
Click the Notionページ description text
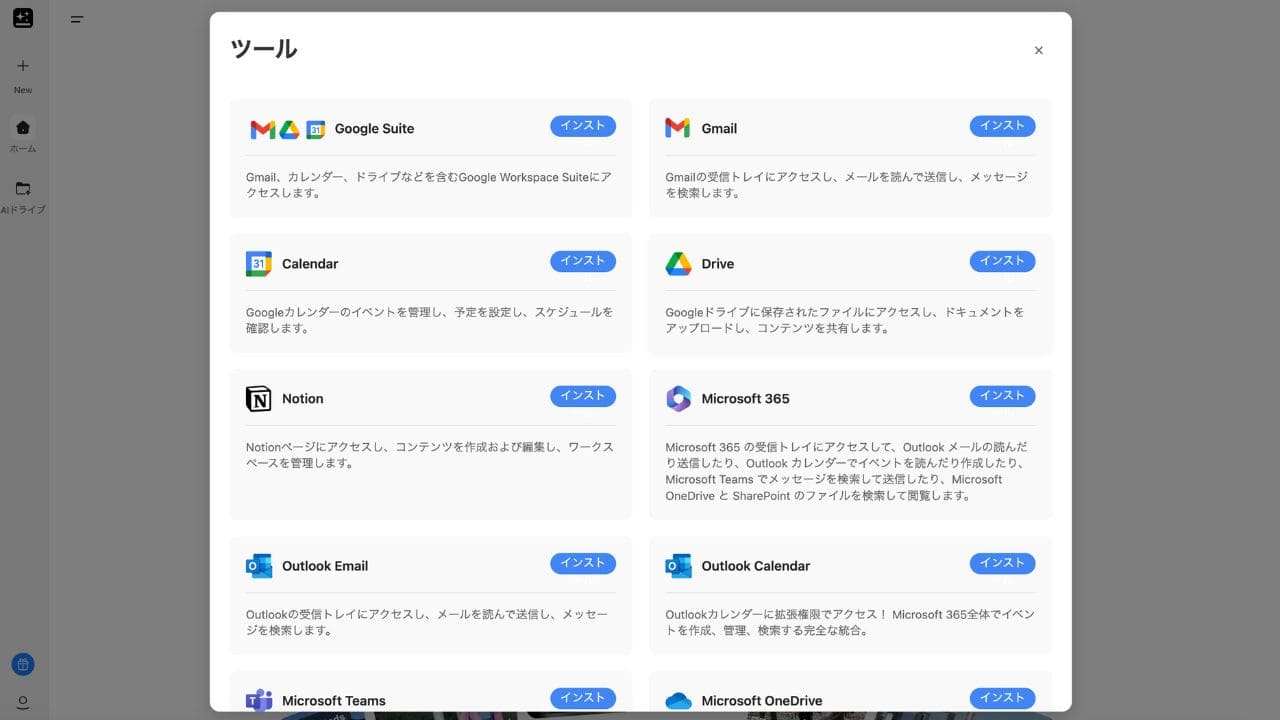(x=430, y=455)
